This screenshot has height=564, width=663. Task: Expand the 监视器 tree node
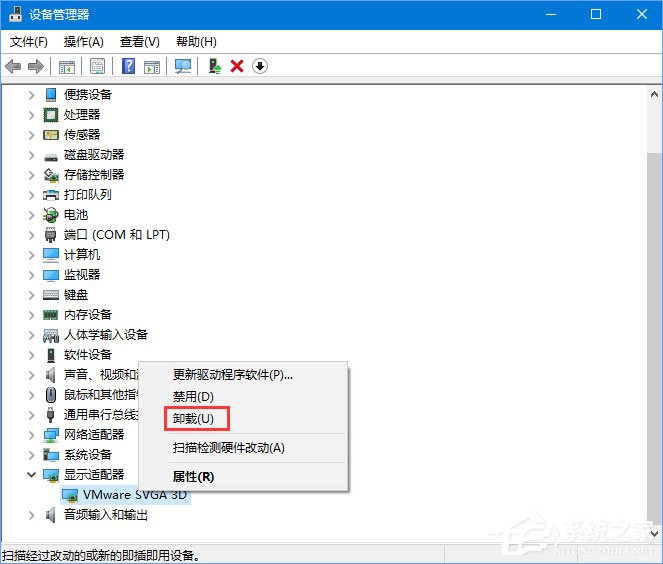click(x=32, y=275)
